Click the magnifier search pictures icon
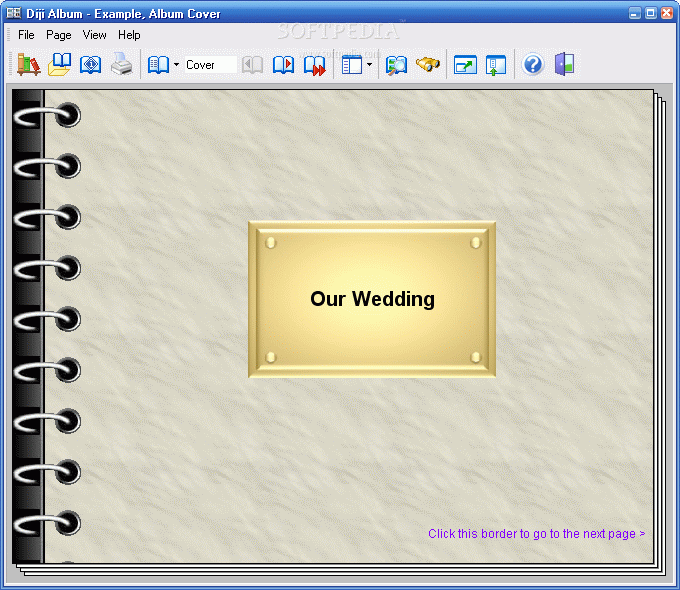The height and width of the screenshot is (590, 680). point(396,65)
